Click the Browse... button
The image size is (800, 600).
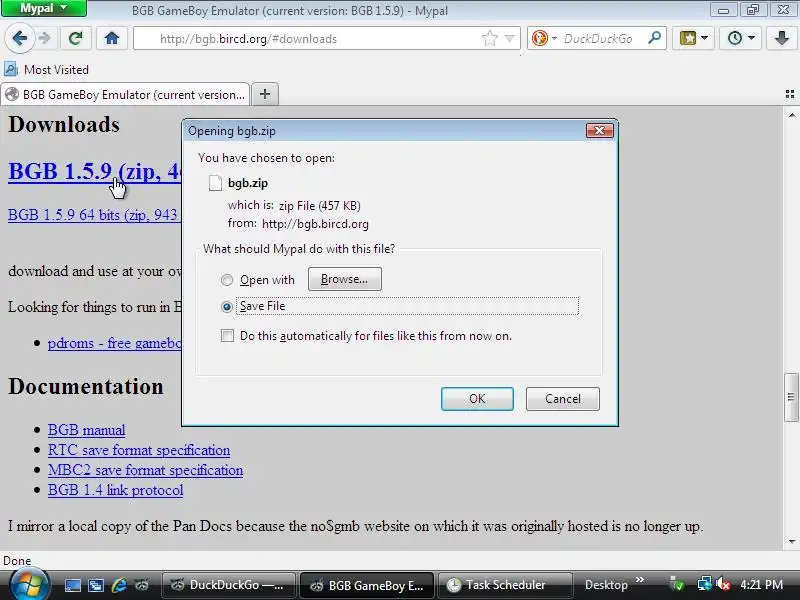tap(344, 279)
